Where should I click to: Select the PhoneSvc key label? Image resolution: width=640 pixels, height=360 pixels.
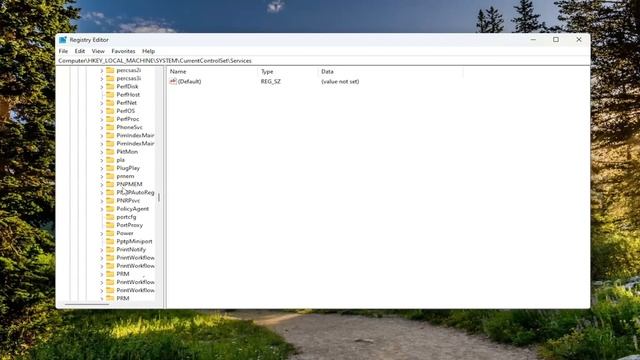pyautogui.click(x=129, y=127)
